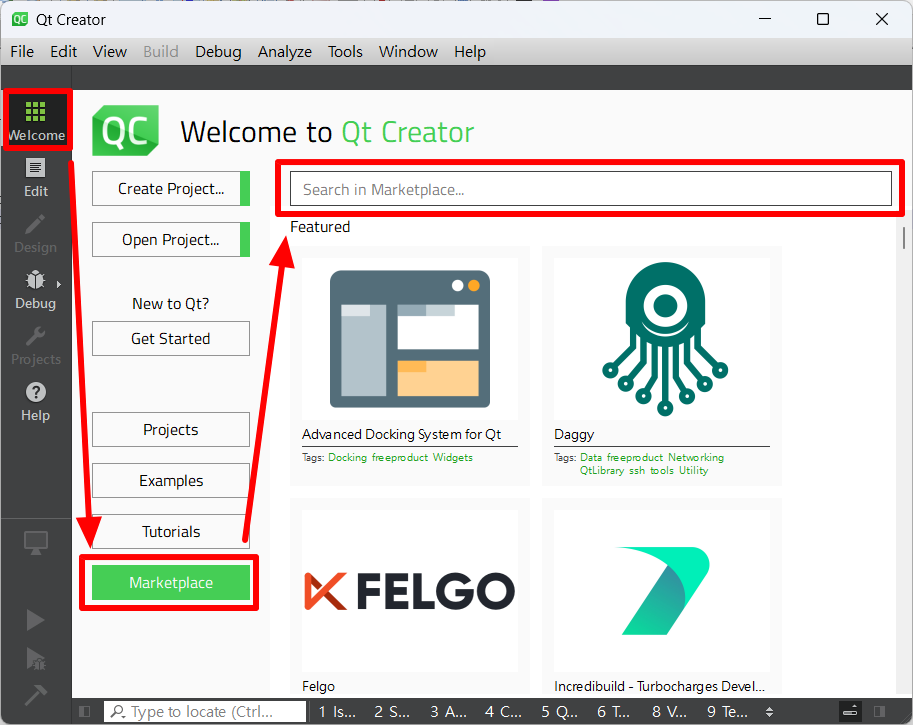Click the Incredibuild - Turbocharges Devel... title
Image resolution: width=913 pixels, height=725 pixels.
[x=659, y=687]
